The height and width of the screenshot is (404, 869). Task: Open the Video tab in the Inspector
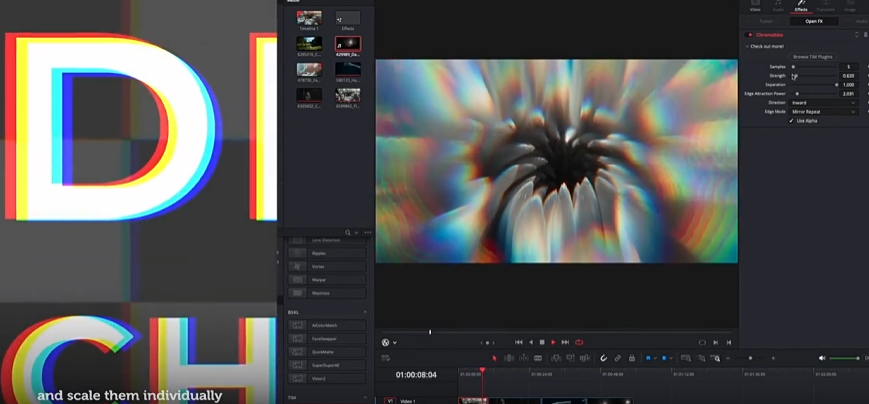click(x=755, y=7)
